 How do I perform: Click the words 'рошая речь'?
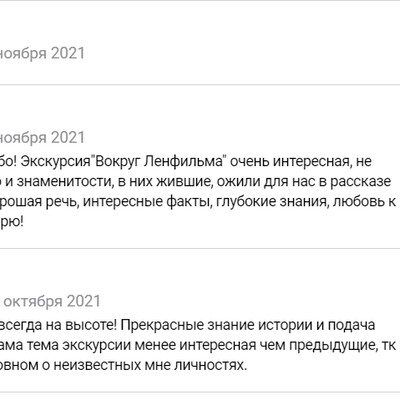(39, 202)
